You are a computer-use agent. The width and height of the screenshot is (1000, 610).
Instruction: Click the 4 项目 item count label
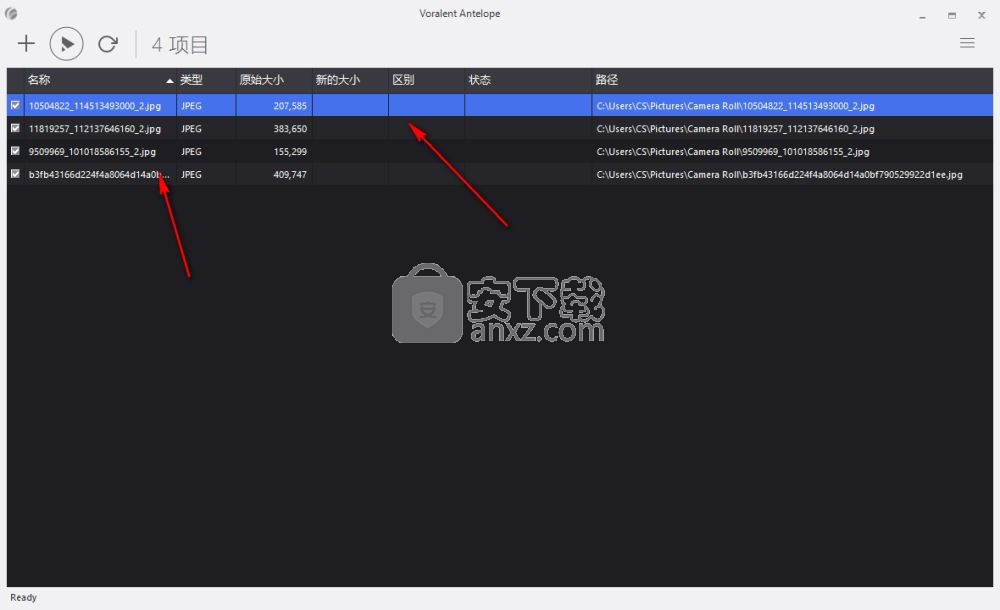(x=180, y=45)
